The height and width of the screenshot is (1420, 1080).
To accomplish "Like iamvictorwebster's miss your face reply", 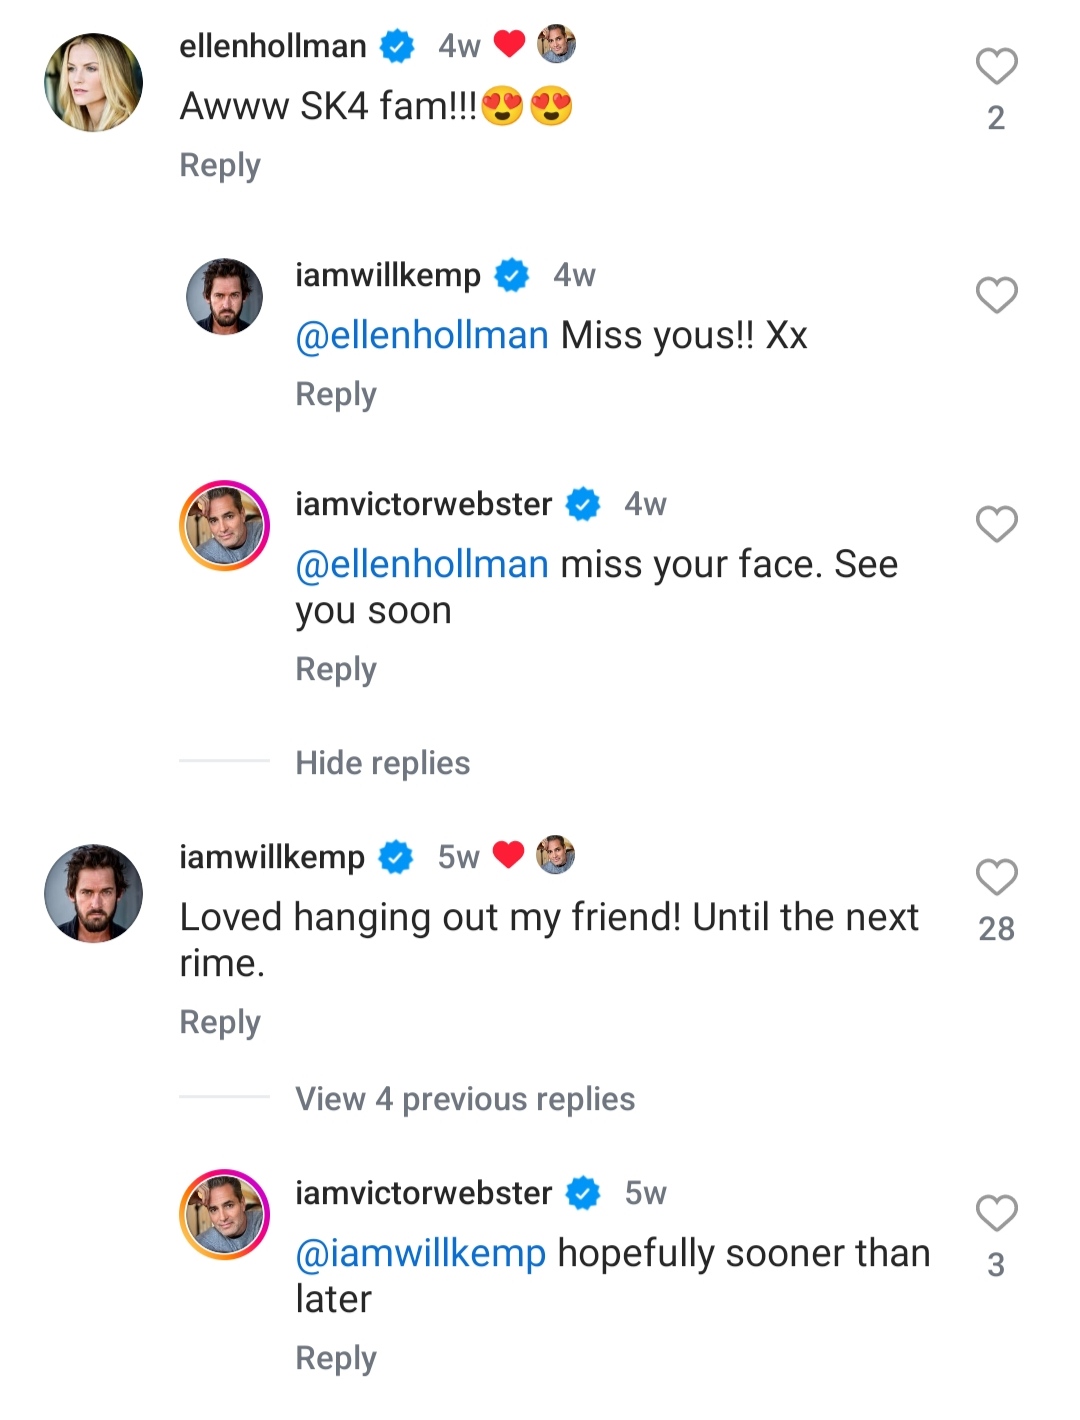I will coord(996,524).
